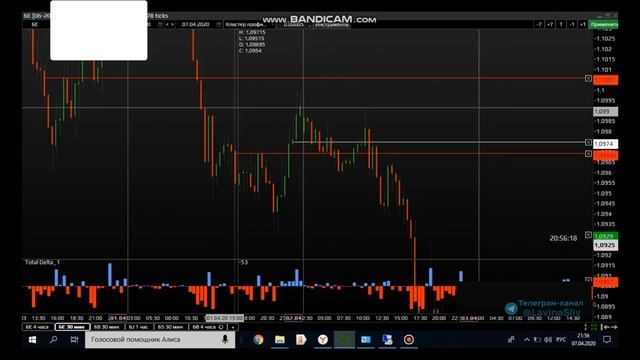This screenshot has height=360, width=640.
Task: Click the white 1,0974 price label
Action: tap(605, 144)
